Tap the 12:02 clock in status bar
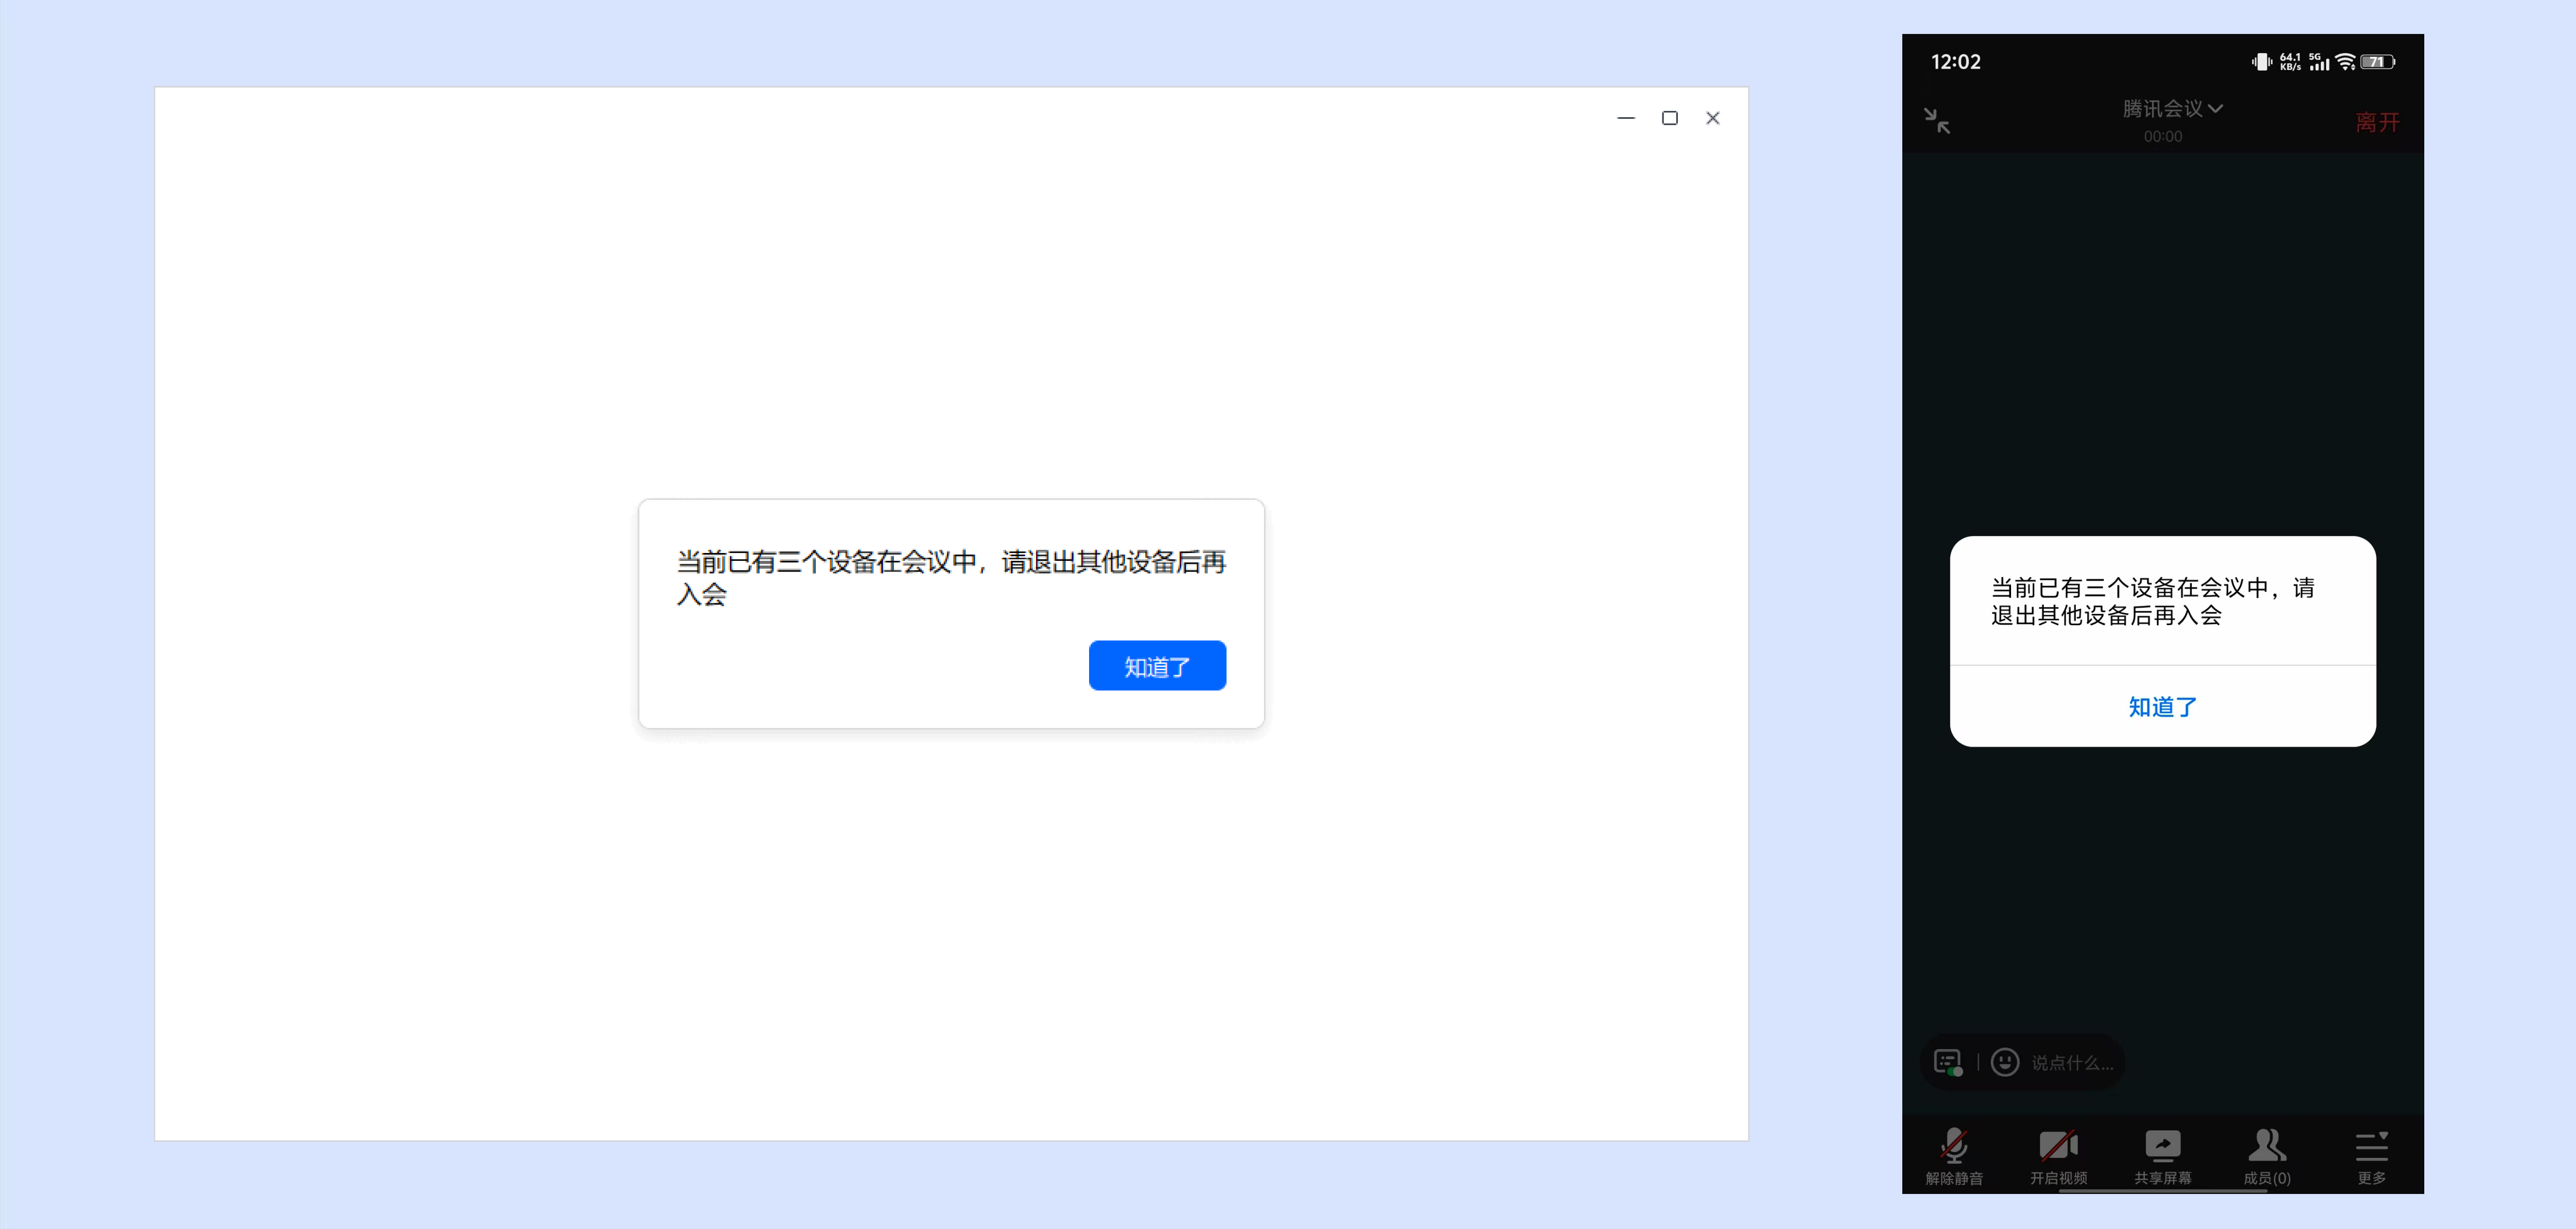This screenshot has height=1229, width=2576. click(1955, 62)
